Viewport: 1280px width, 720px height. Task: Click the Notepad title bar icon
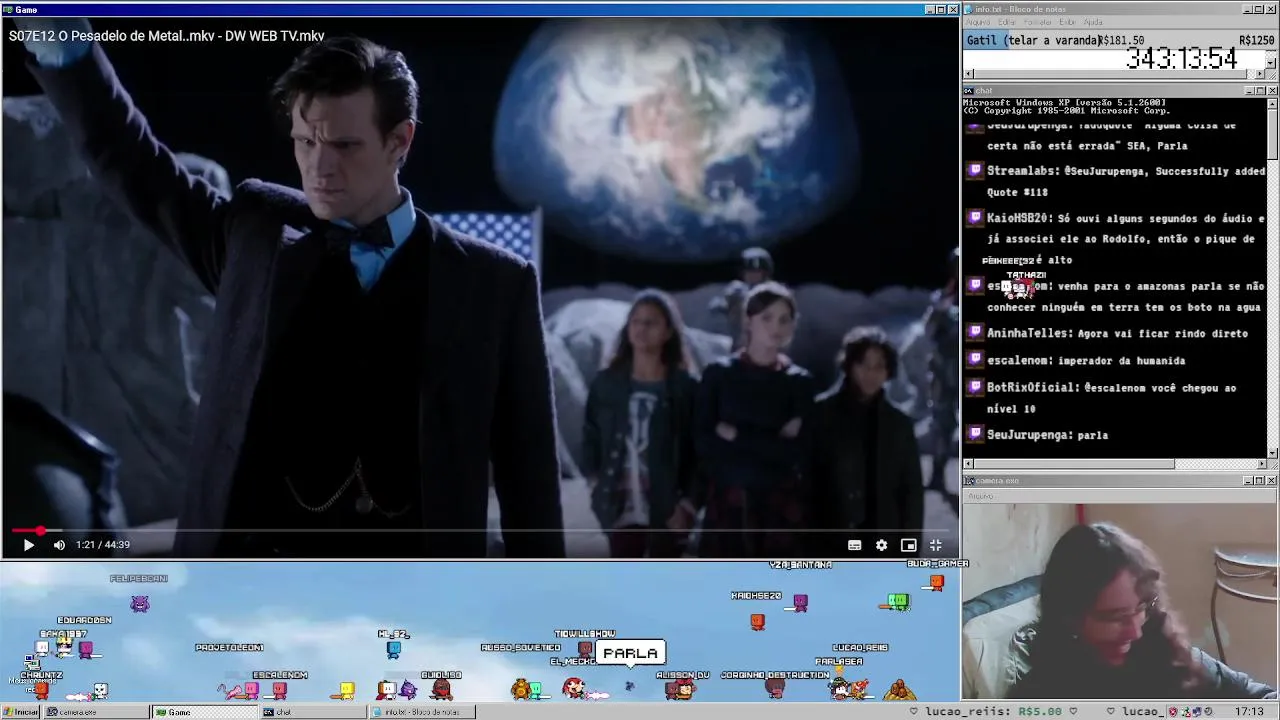tap(969, 9)
